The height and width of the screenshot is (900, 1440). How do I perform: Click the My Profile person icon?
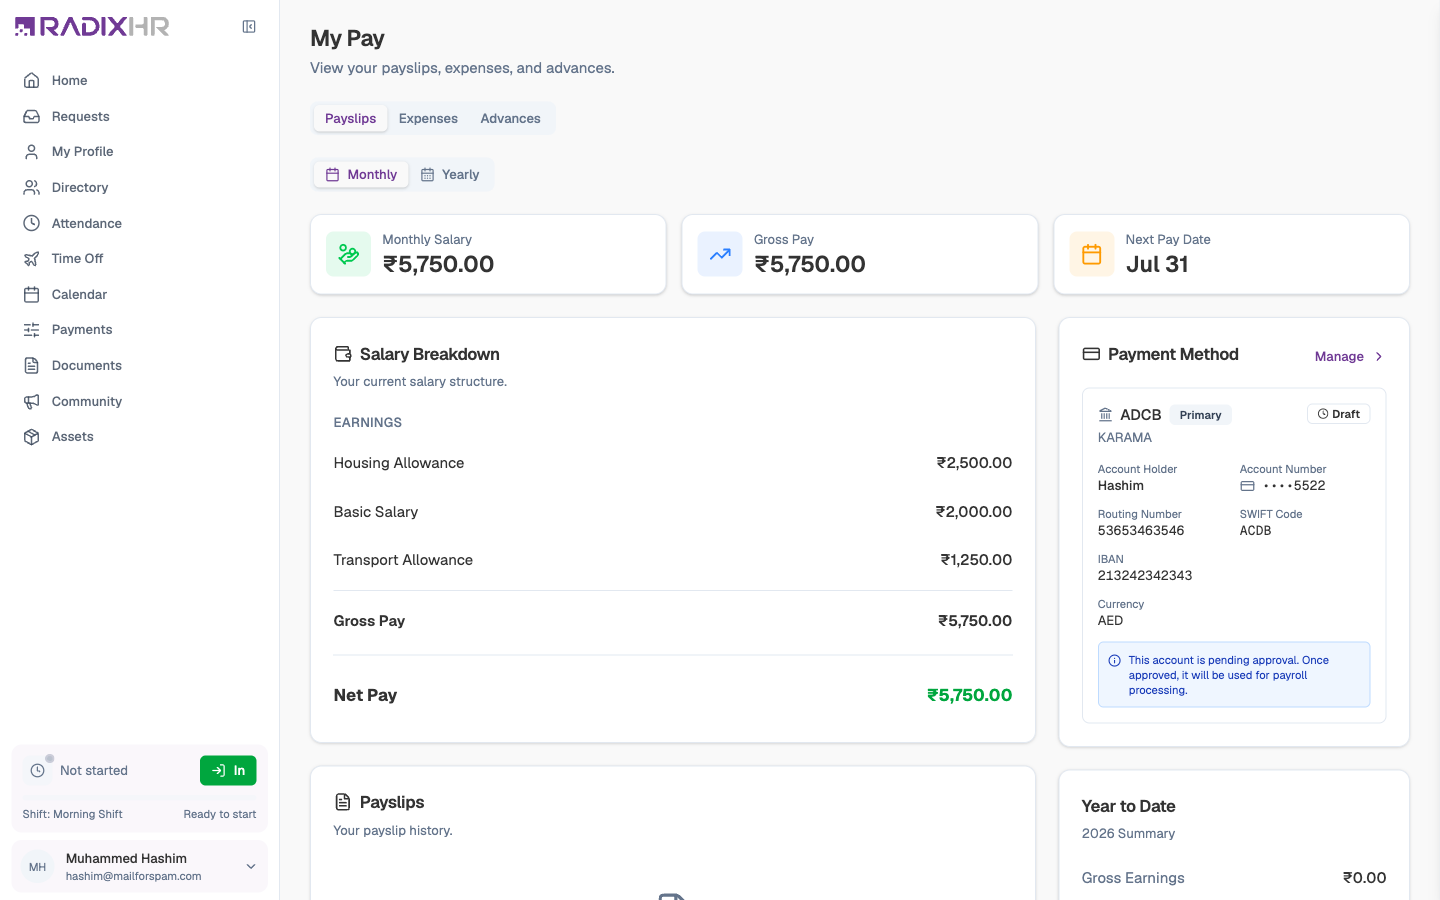click(x=32, y=151)
